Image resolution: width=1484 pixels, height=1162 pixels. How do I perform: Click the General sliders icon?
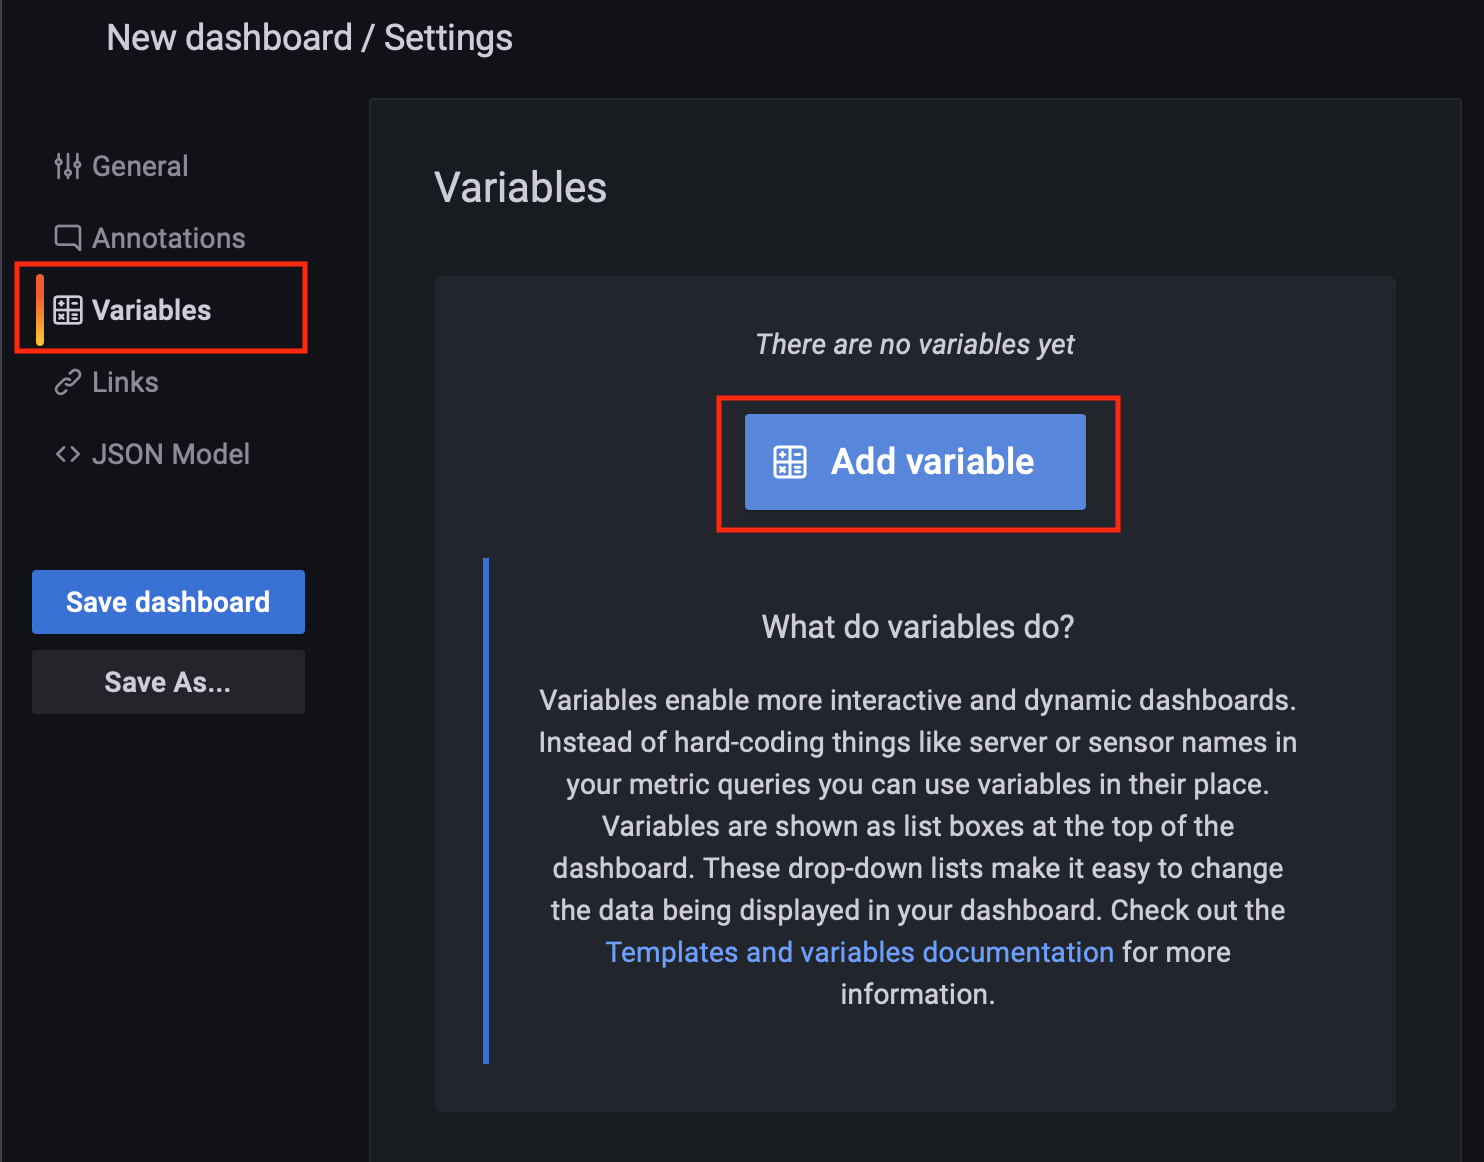68,166
